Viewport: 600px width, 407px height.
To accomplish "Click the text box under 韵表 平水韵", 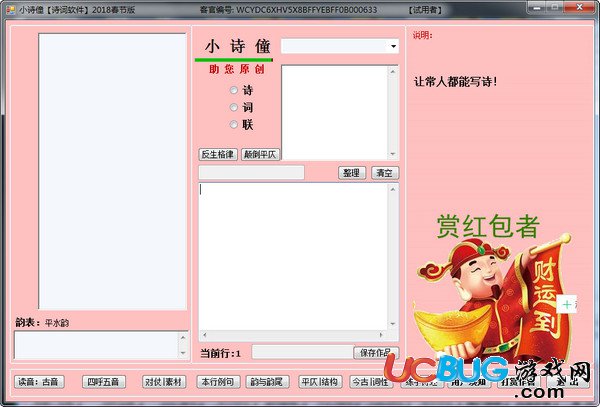I will pyautogui.click(x=96, y=345).
